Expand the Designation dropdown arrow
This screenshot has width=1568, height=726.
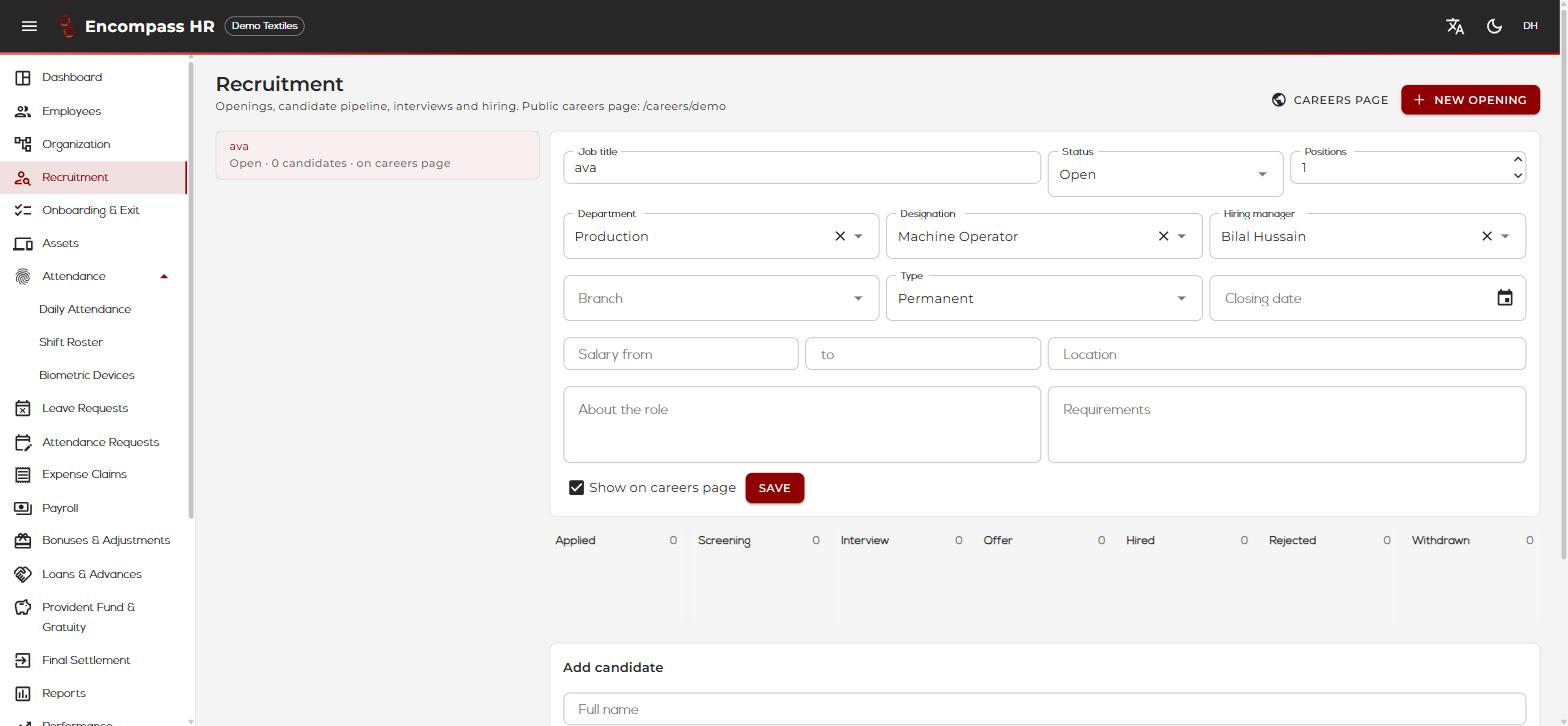click(x=1181, y=236)
